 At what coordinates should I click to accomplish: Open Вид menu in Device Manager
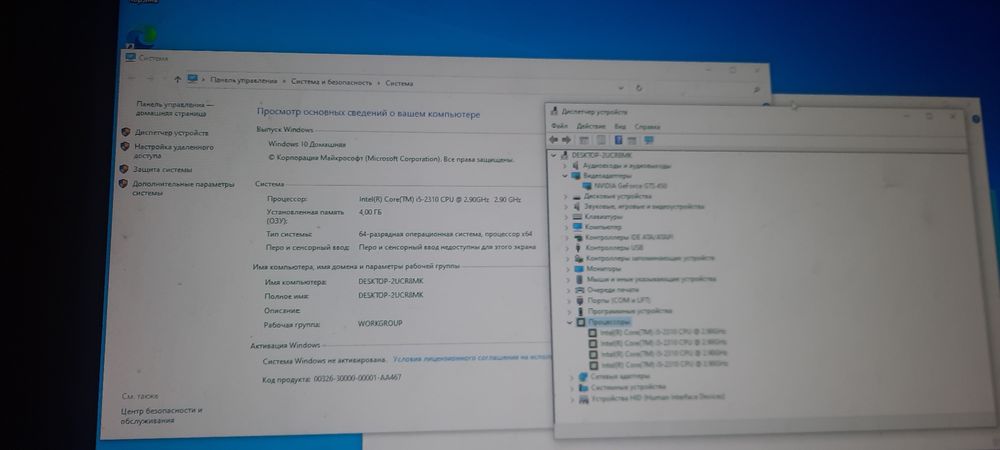coord(620,127)
